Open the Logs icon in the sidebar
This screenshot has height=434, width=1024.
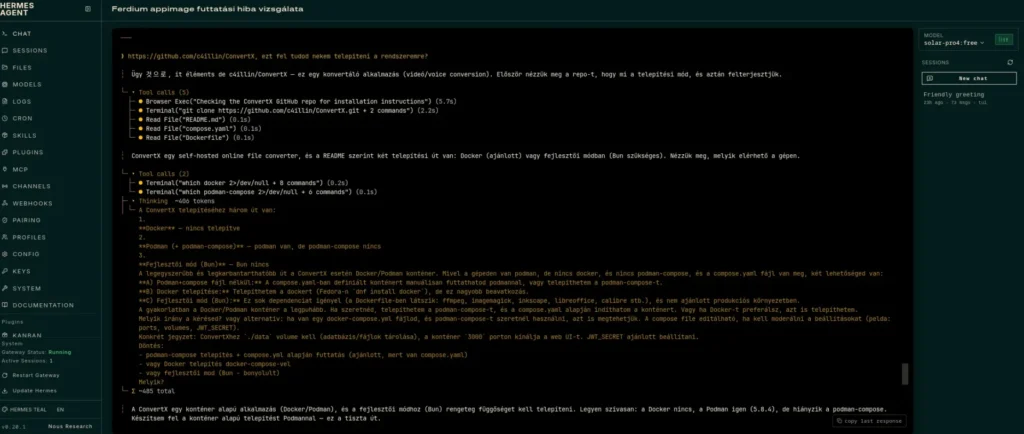[5, 101]
